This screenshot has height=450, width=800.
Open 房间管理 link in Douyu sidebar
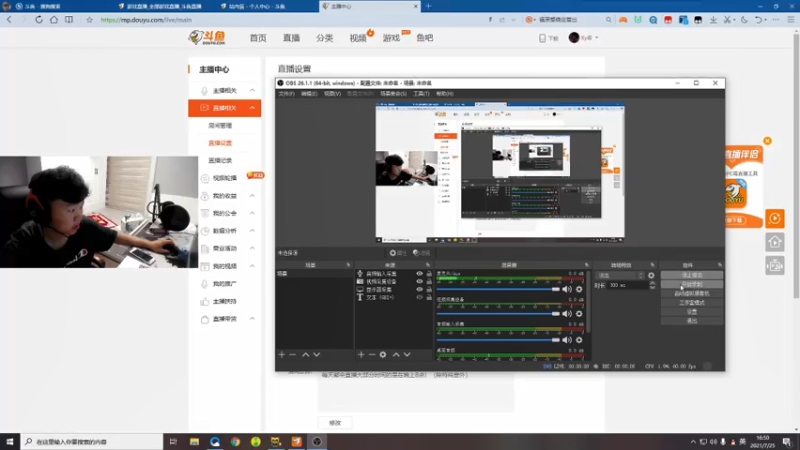click(220, 126)
